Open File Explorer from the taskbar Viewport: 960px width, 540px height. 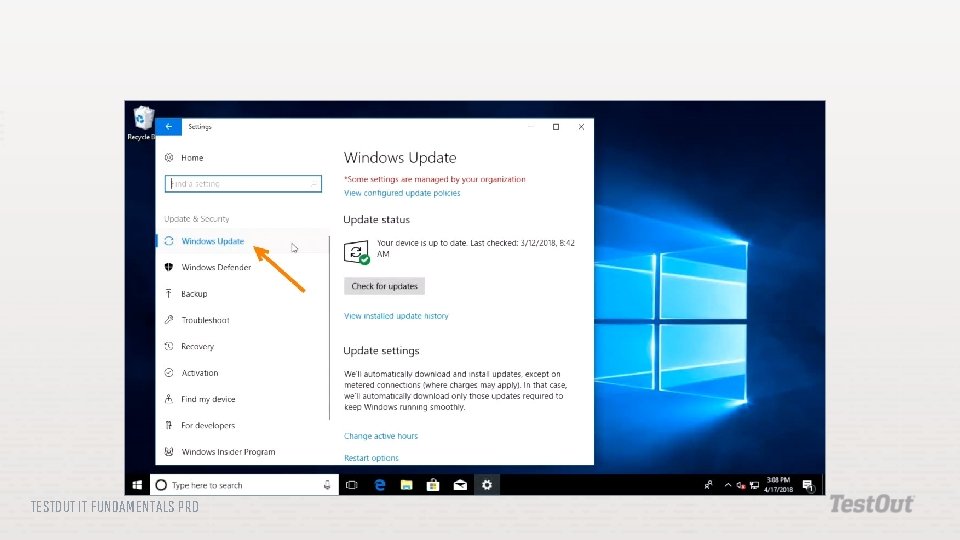pos(406,485)
